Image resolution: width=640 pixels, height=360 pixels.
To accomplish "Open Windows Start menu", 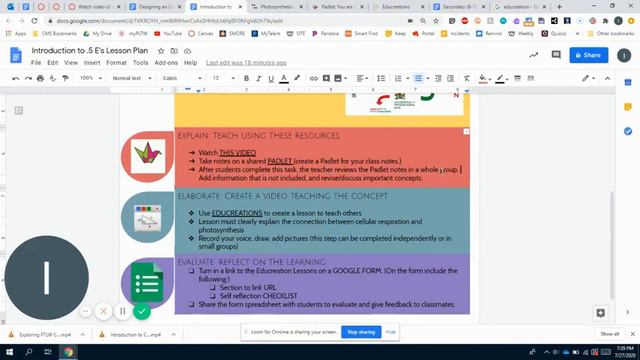I will [x=9, y=352].
